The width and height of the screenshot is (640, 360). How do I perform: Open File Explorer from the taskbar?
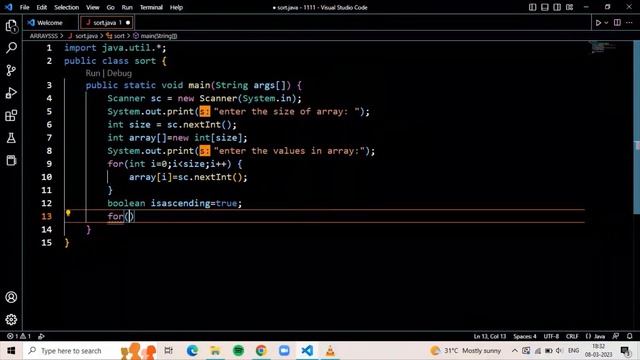coord(215,351)
